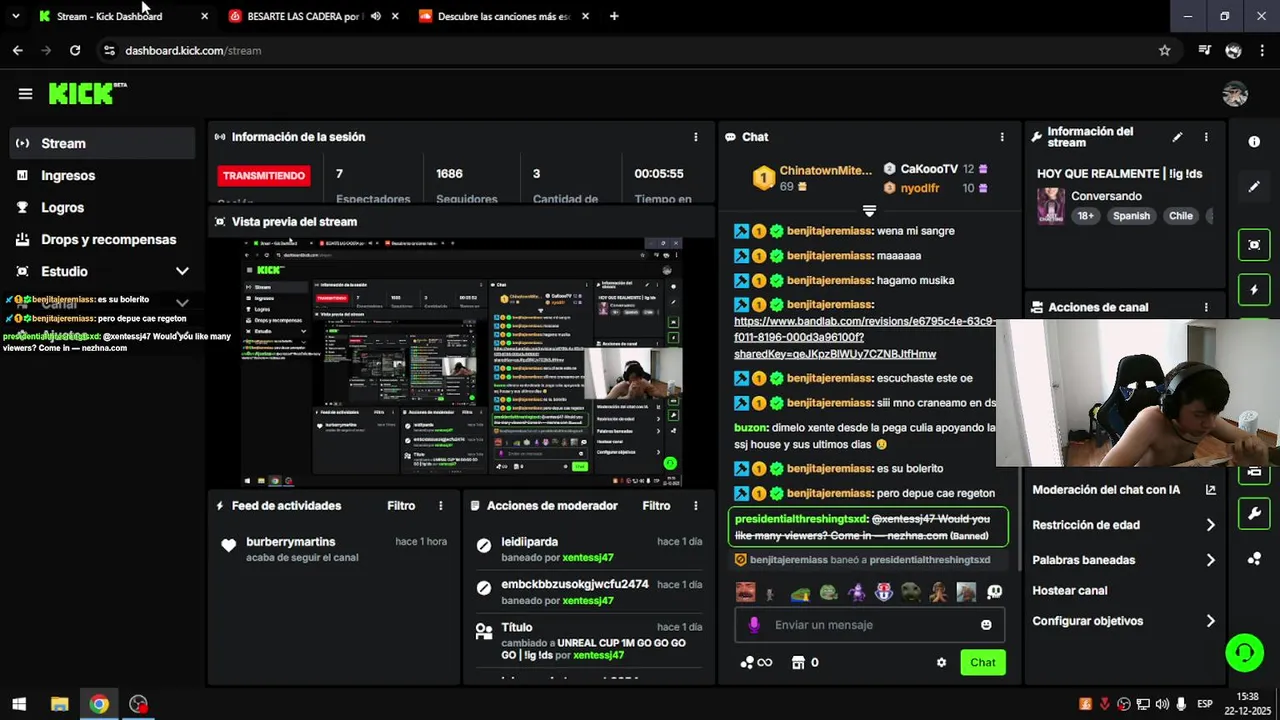Open File Explorer from the taskbar
The width and height of the screenshot is (1280, 720).
[x=59, y=704]
